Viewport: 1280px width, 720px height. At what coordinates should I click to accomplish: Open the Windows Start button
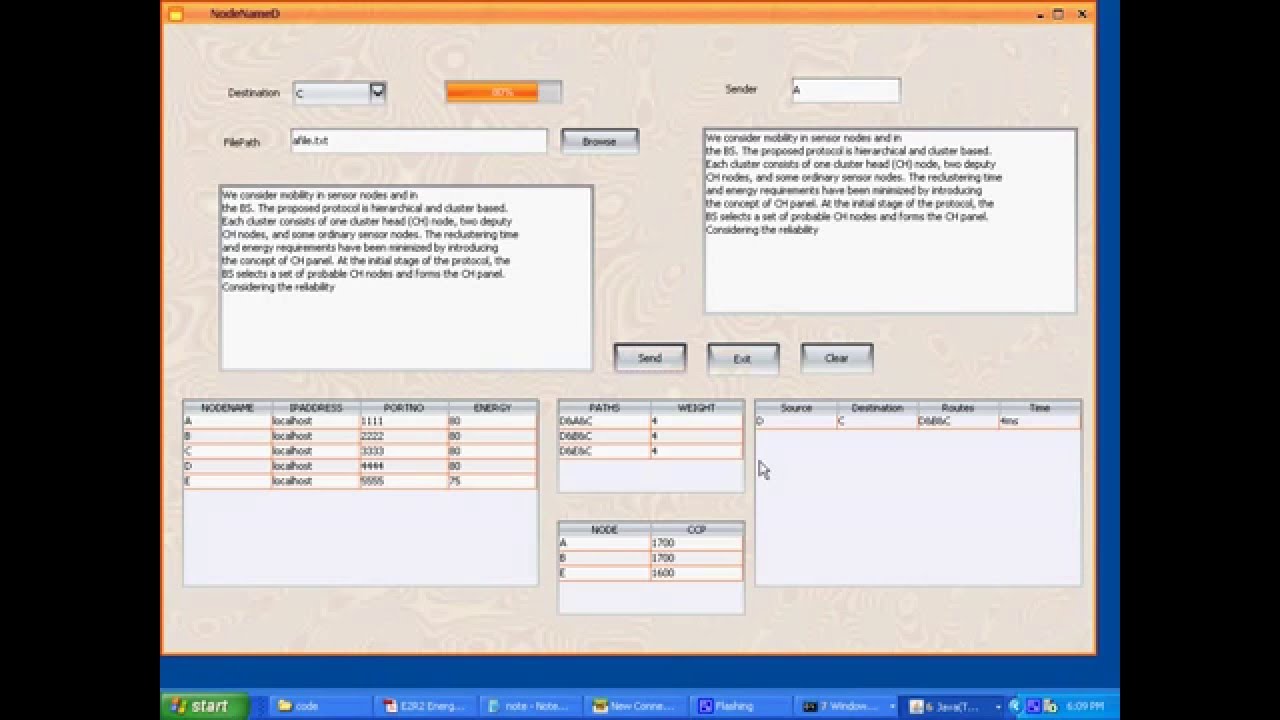pyautogui.click(x=204, y=705)
